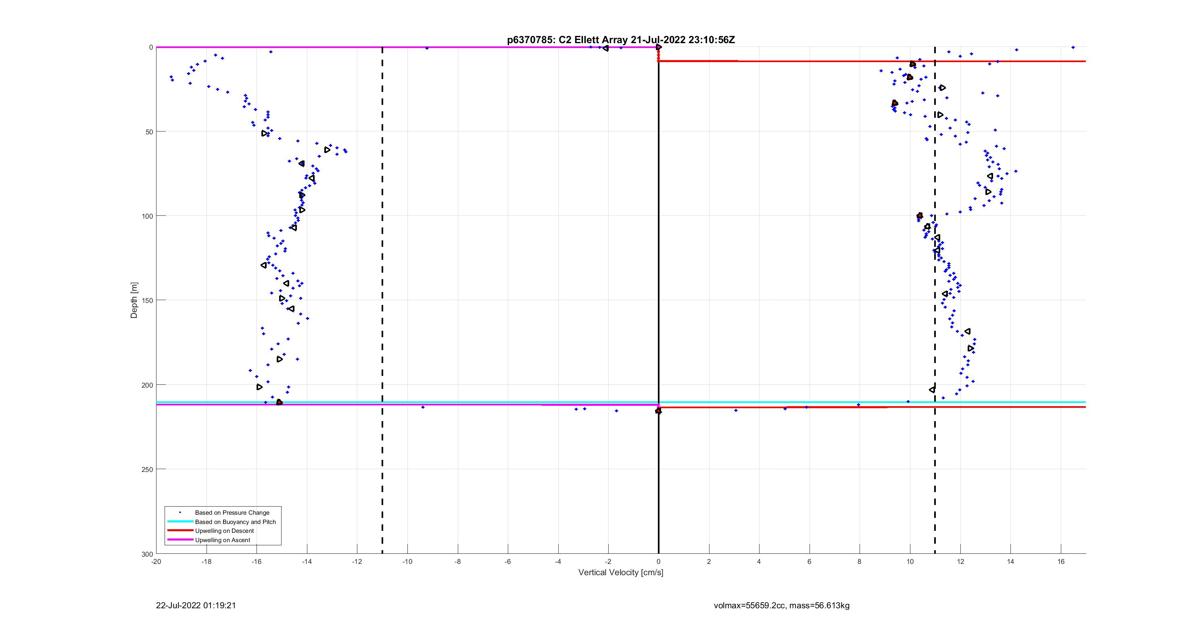Click x-axis tick label "-12"

(x=357, y=561)
